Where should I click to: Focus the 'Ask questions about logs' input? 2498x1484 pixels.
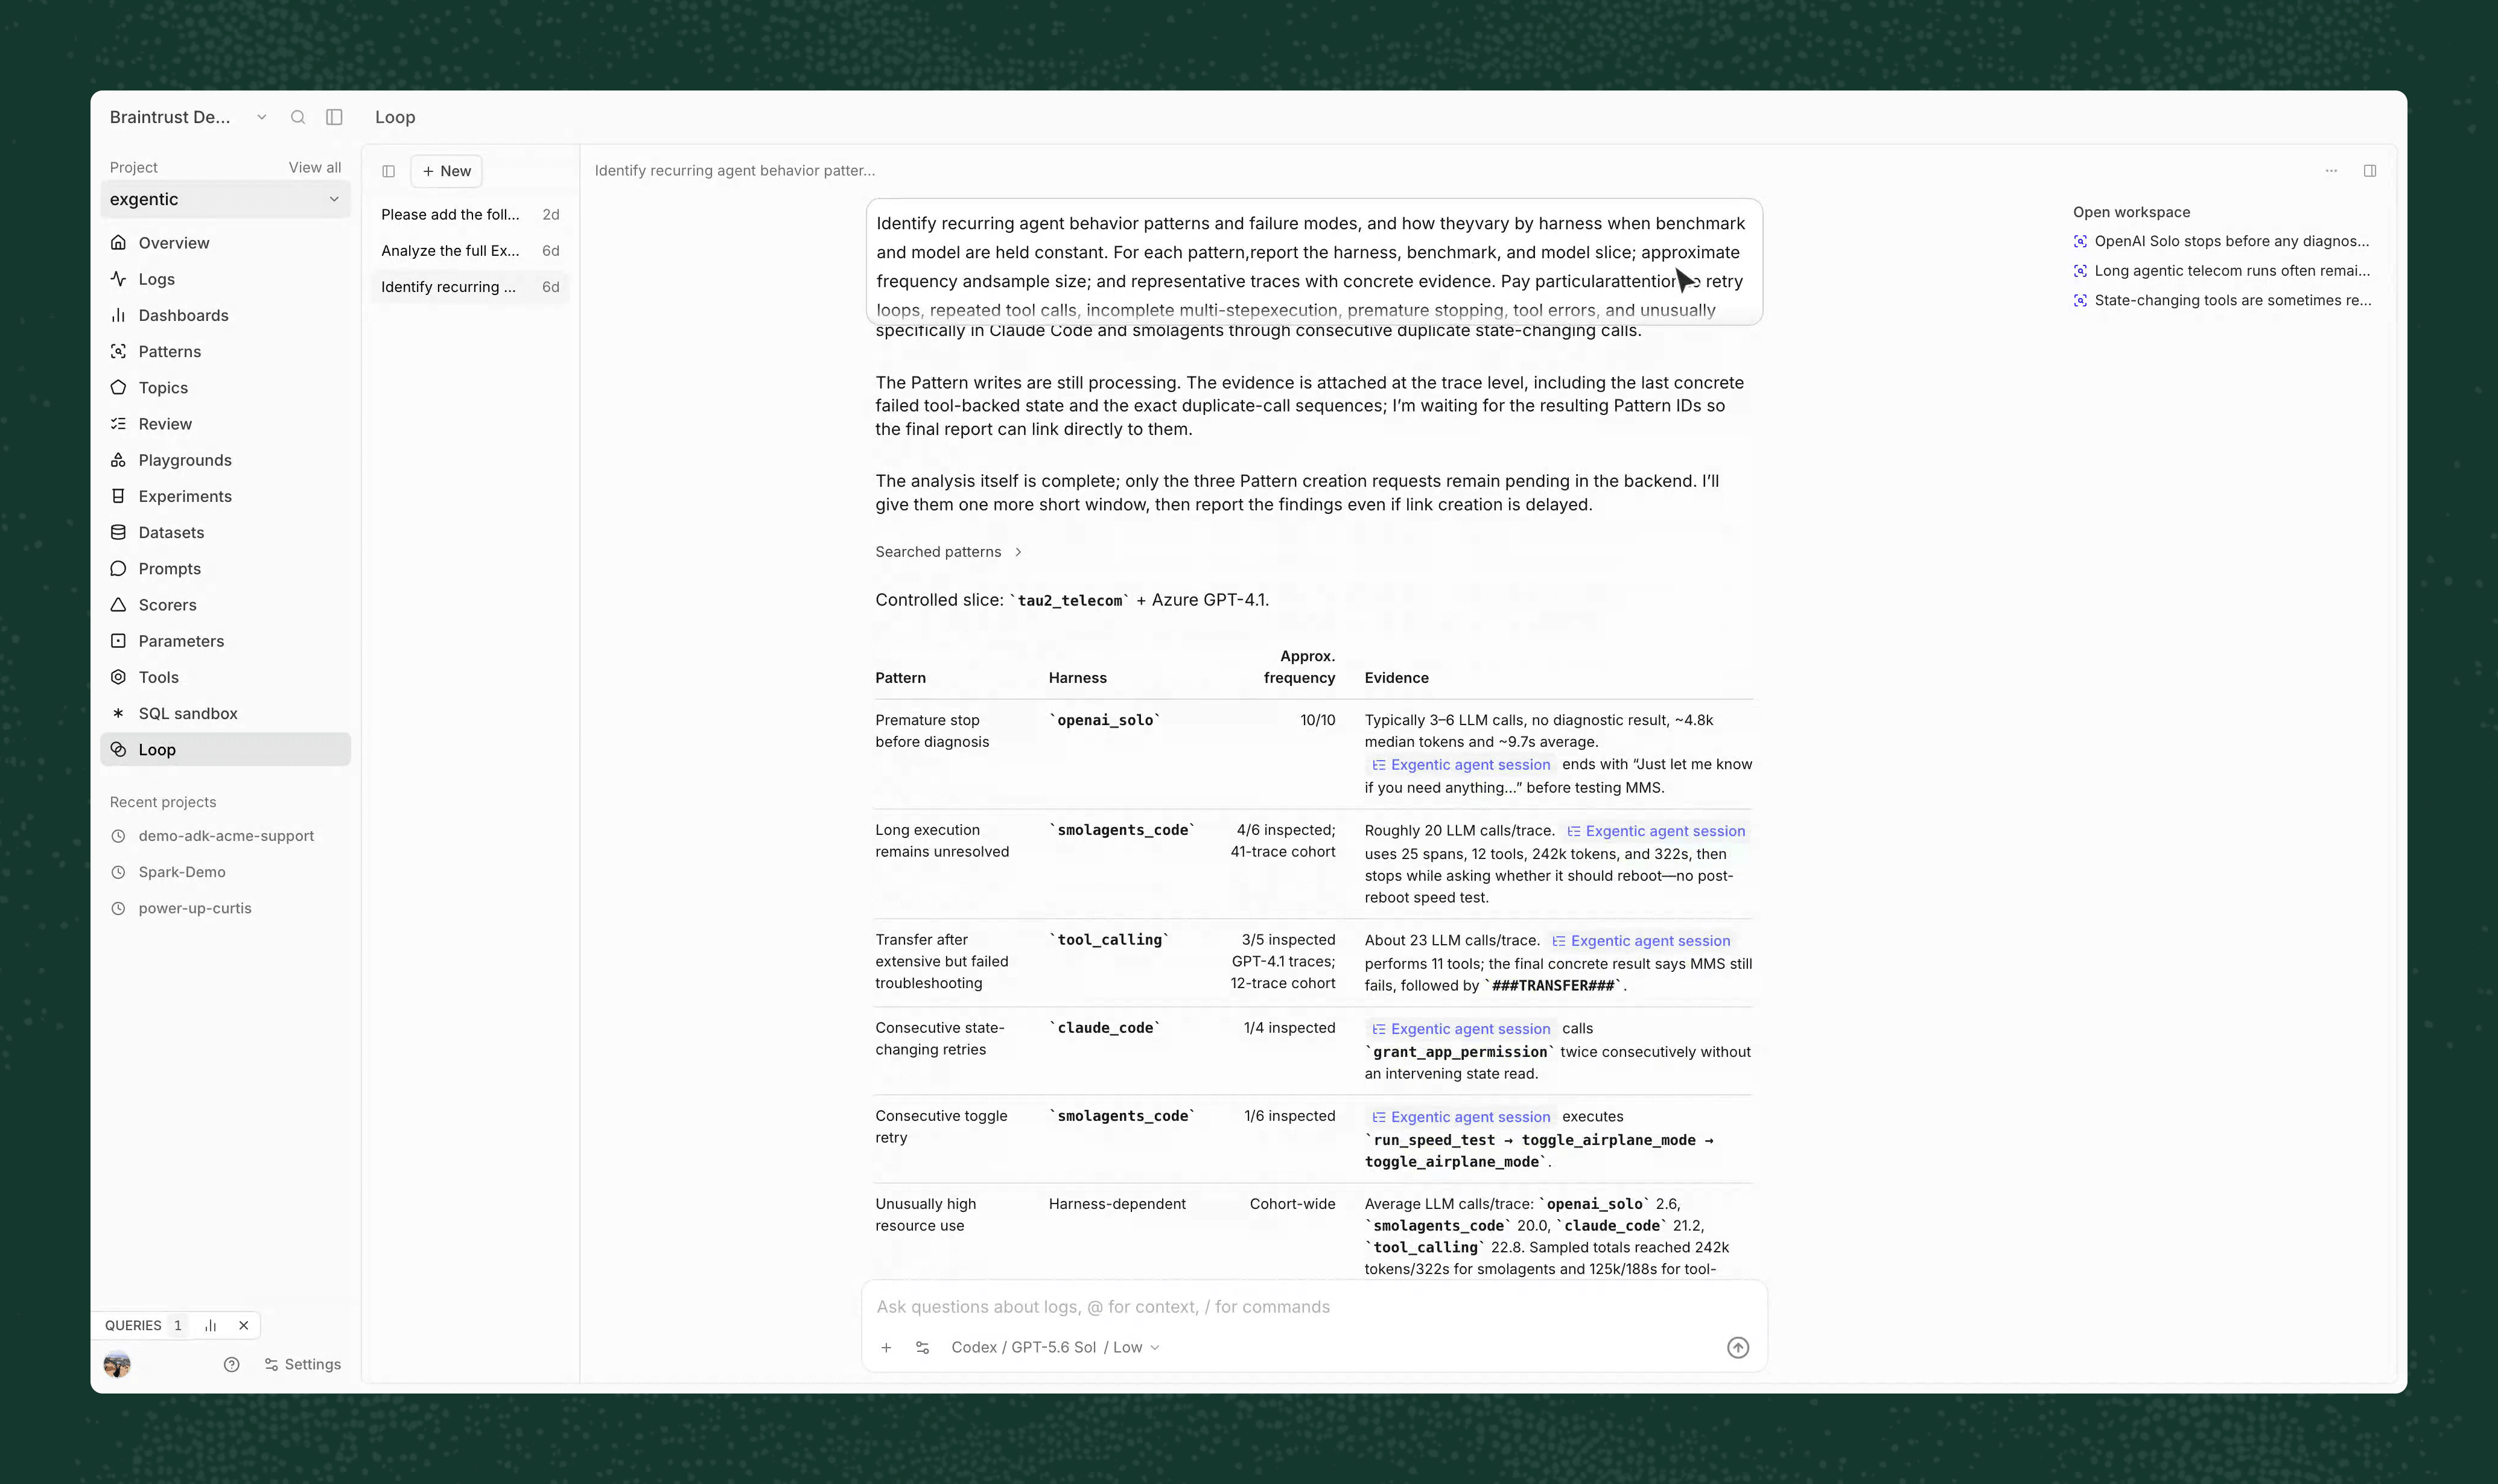click(x=1313, y=1307)
